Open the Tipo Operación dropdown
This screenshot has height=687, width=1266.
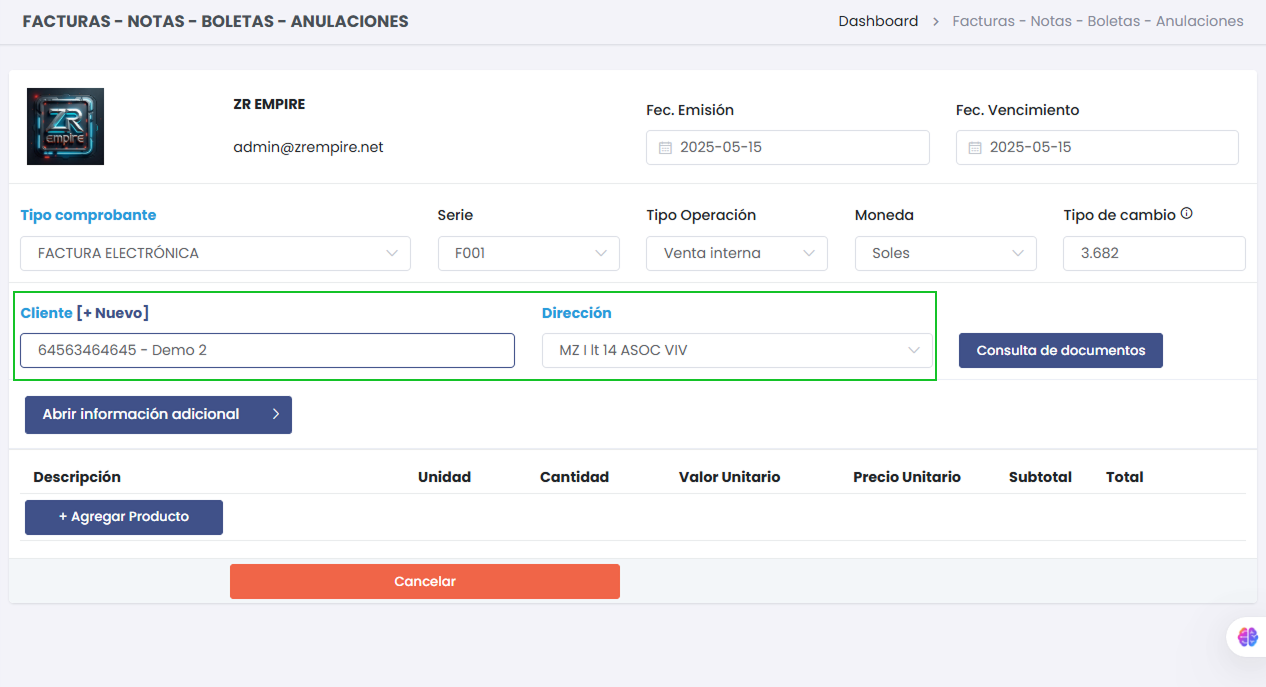pyautogui.click(x=737, y=253)
